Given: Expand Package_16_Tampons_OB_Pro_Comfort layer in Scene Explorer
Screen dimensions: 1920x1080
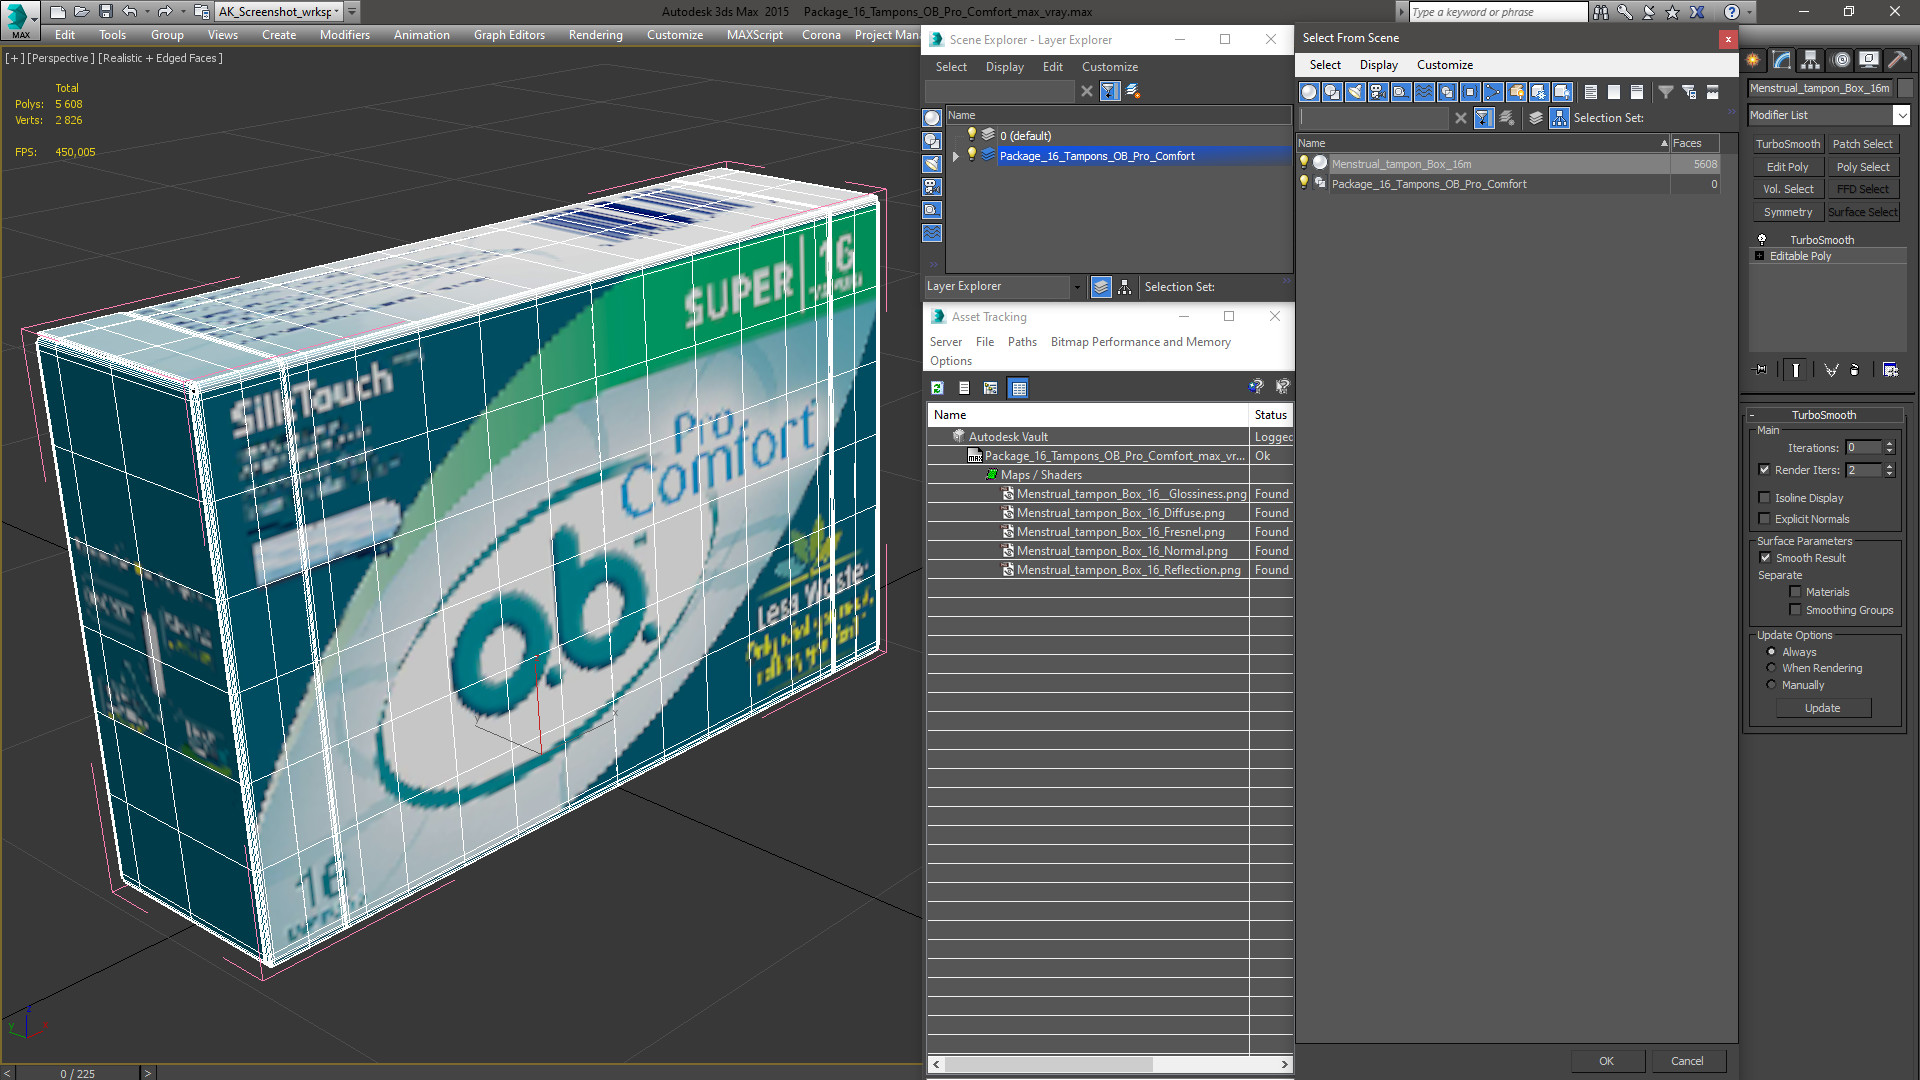Looking at the screenshot, I should coord(956,156).
